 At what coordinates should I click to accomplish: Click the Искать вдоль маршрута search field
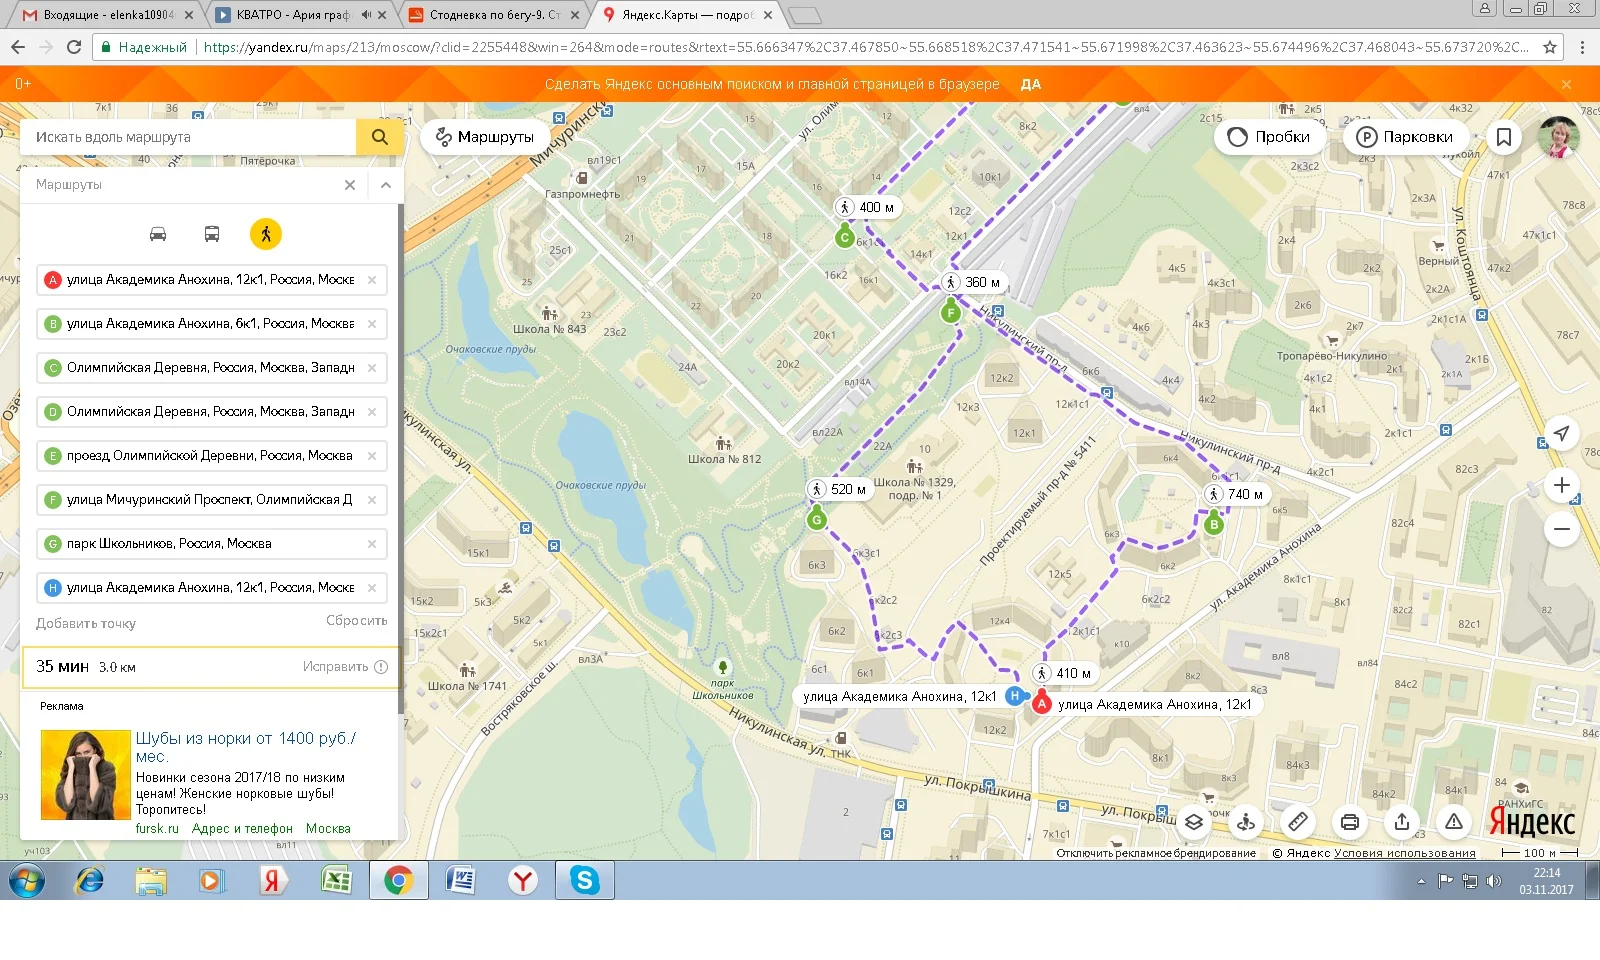coord(188,137)
